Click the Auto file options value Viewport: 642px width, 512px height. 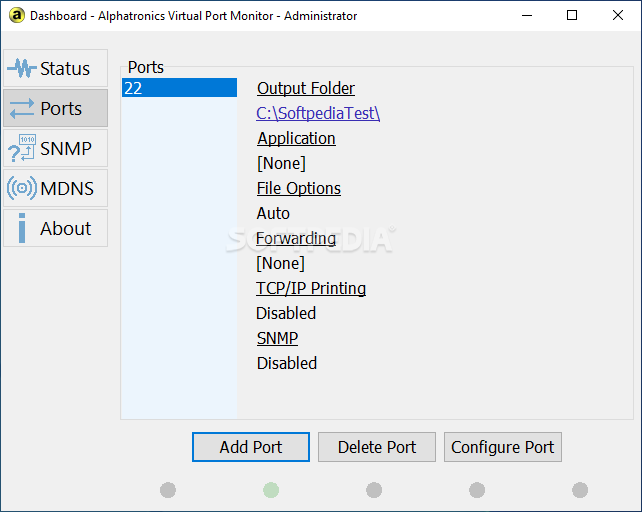(x=273, y=213)
